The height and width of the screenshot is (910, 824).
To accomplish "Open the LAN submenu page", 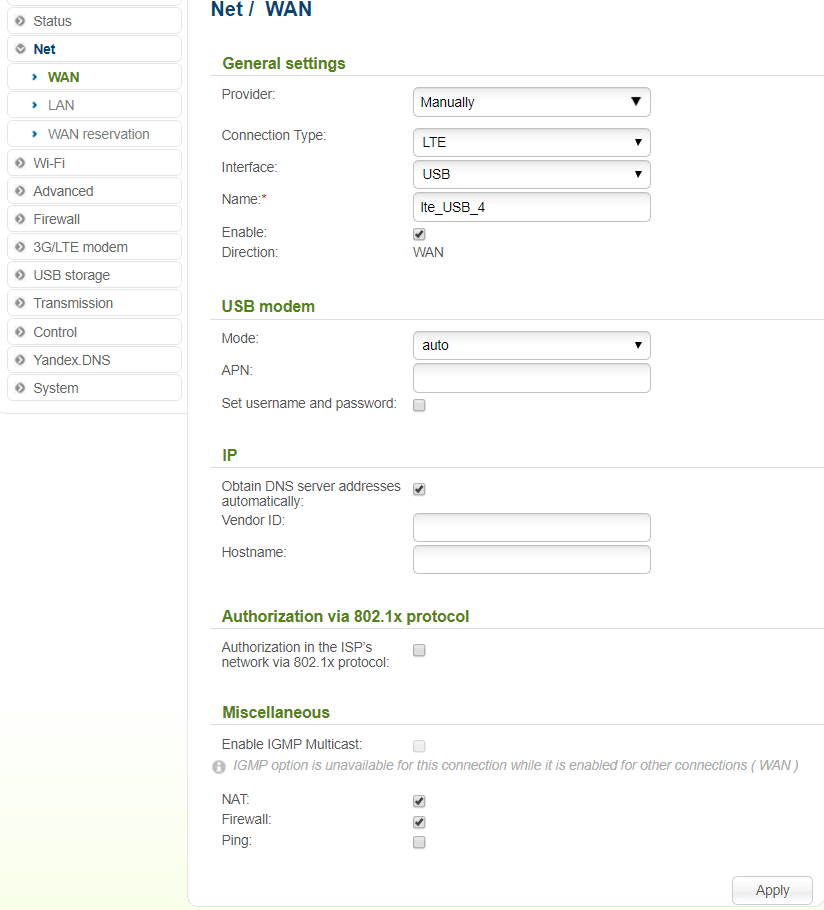I will point(61,105).
